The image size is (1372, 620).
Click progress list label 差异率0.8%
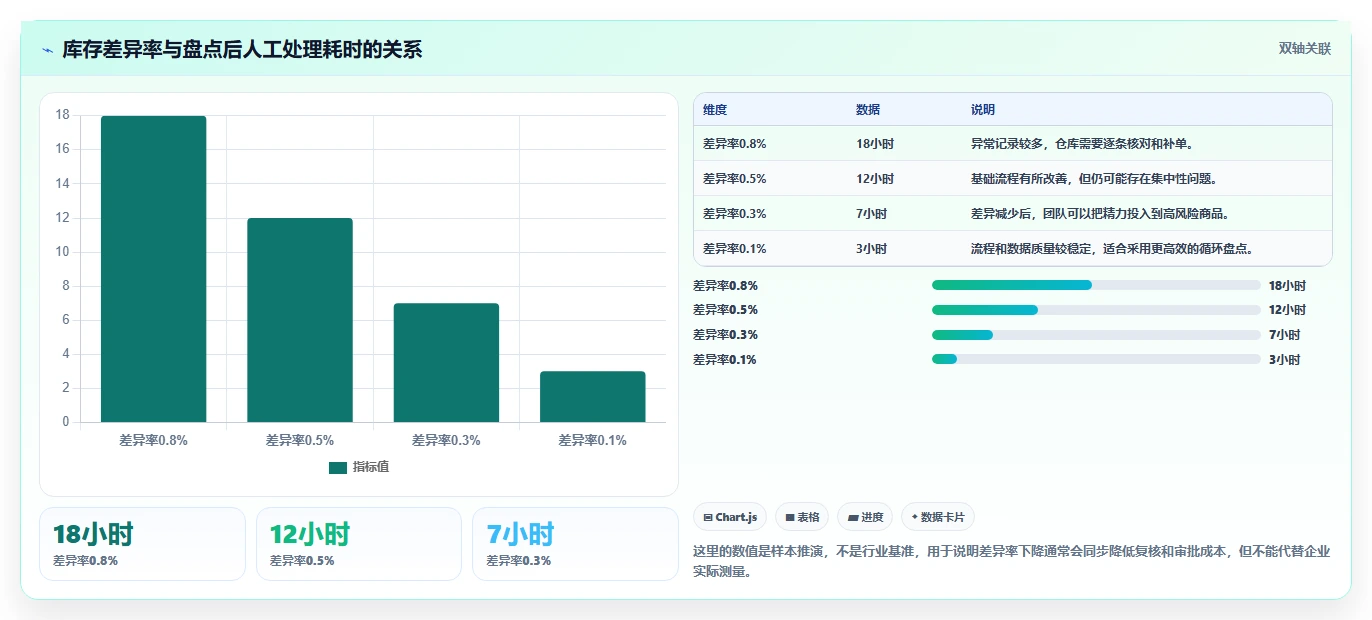pos(725,286)
